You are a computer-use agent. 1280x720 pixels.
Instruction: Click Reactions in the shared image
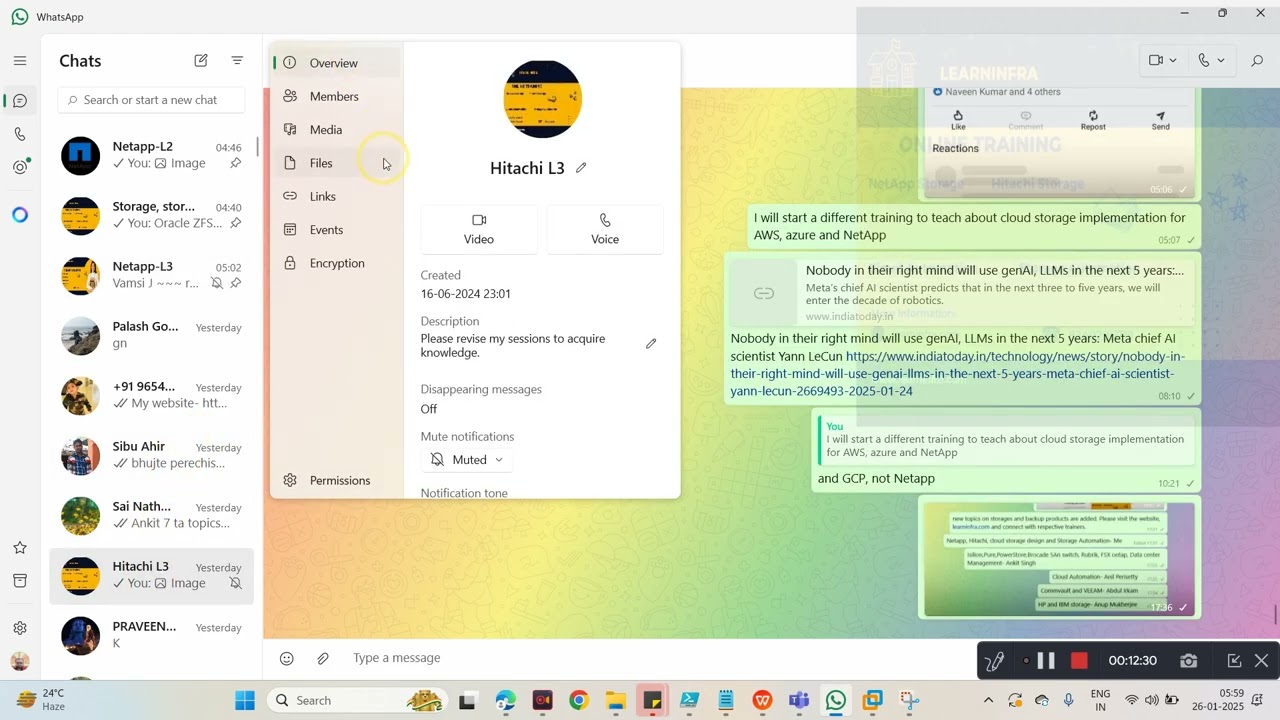pyautogui.click(x=955, y=148)
